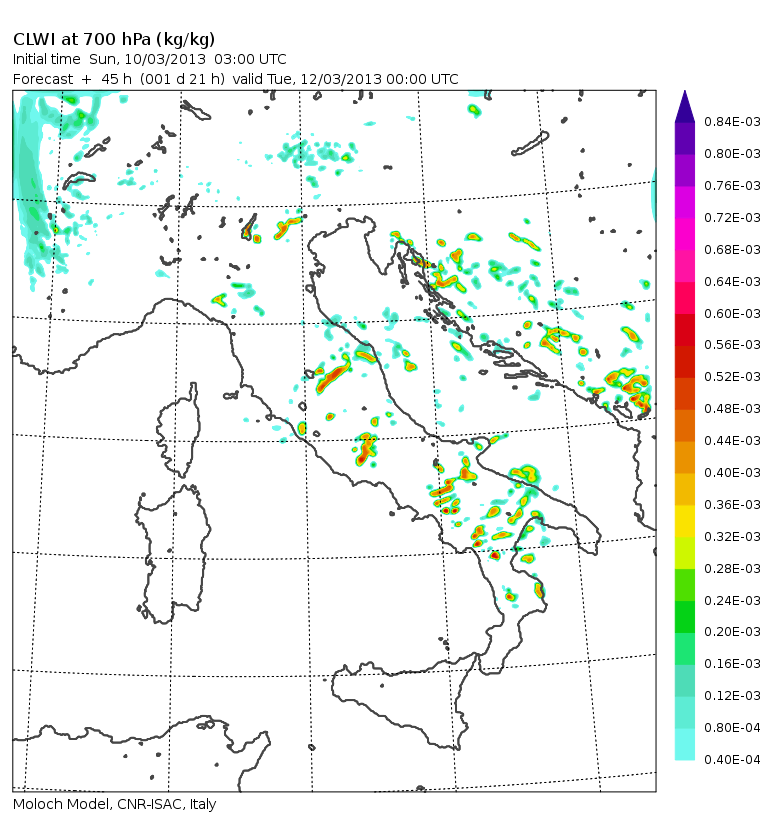Click the 0.56E-03 legend label
Image resolution: width=760 pixels, height=828 pixels.
coord(732,345)
